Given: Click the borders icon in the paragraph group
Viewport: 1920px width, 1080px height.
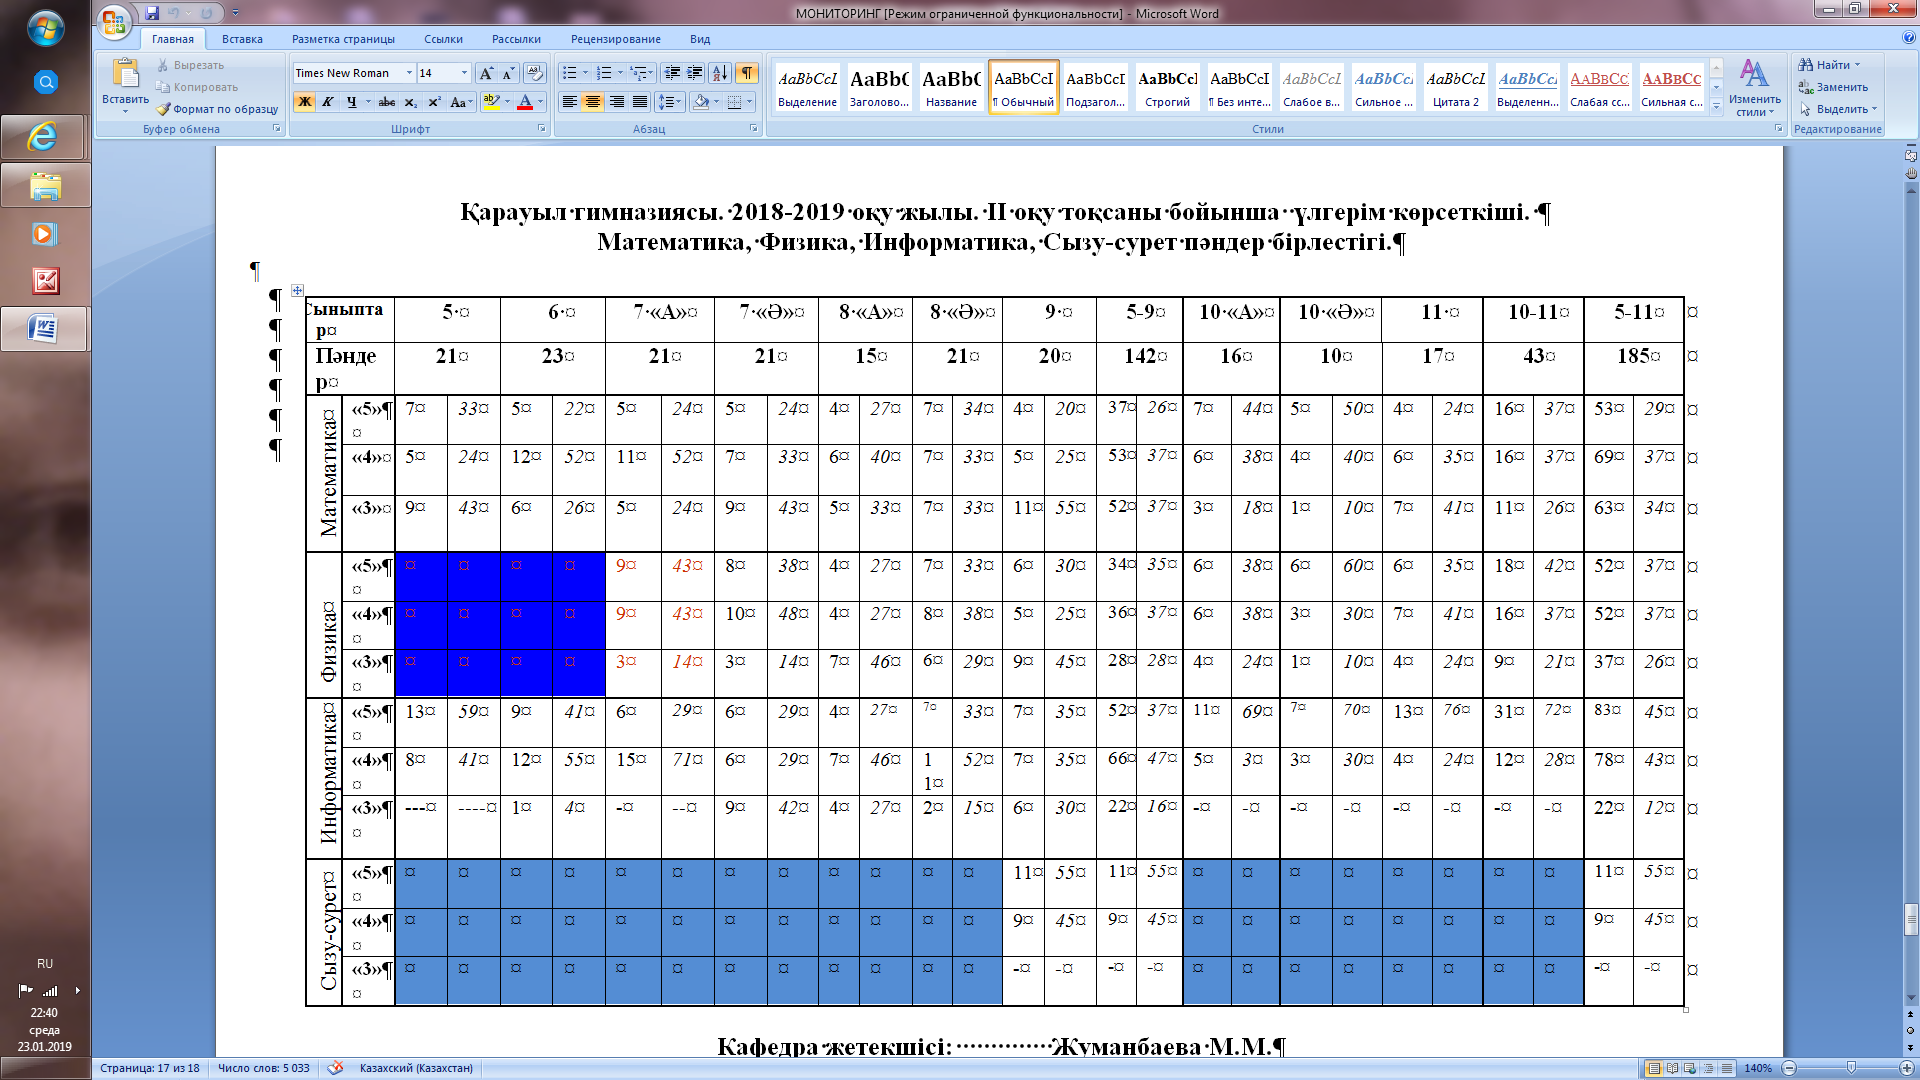Looking at the screenshot, I should (x=735, y=102).
